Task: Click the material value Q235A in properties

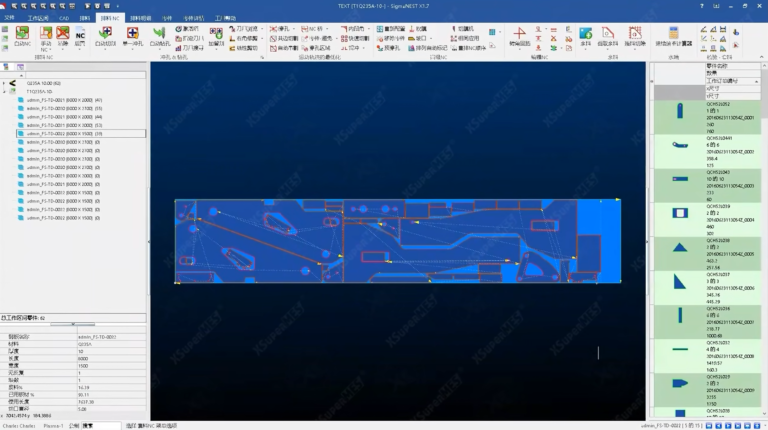Action: [x=85, y=344]
